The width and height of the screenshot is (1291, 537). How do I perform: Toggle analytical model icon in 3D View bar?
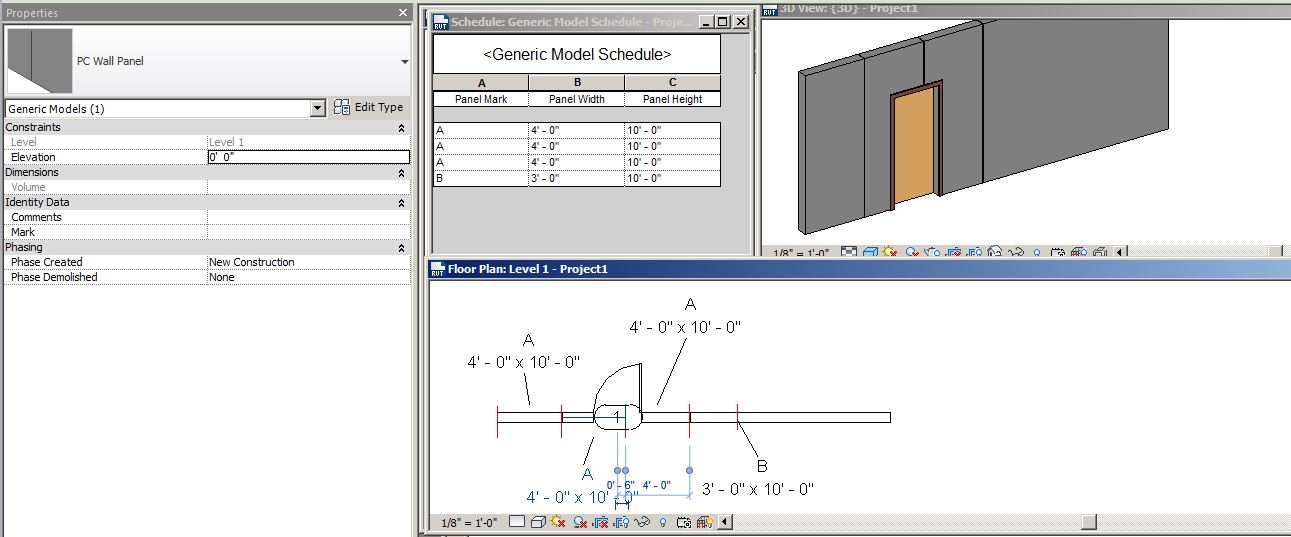point(1079,253)
